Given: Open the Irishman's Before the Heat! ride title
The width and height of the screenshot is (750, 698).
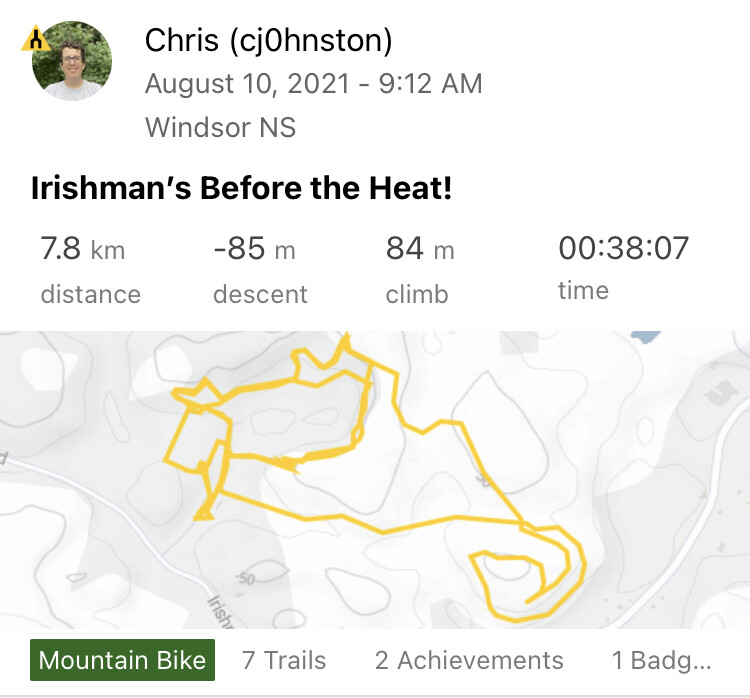Looking at the screenshot, I should (241, 188).
